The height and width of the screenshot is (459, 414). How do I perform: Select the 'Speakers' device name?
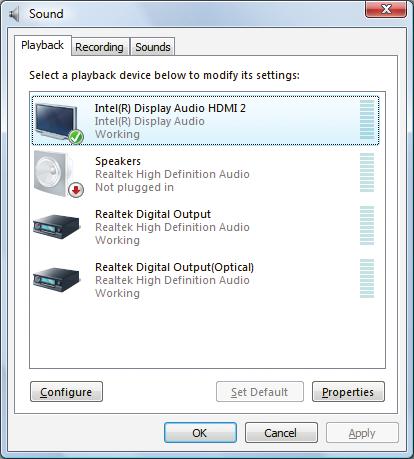coord(118,161)
